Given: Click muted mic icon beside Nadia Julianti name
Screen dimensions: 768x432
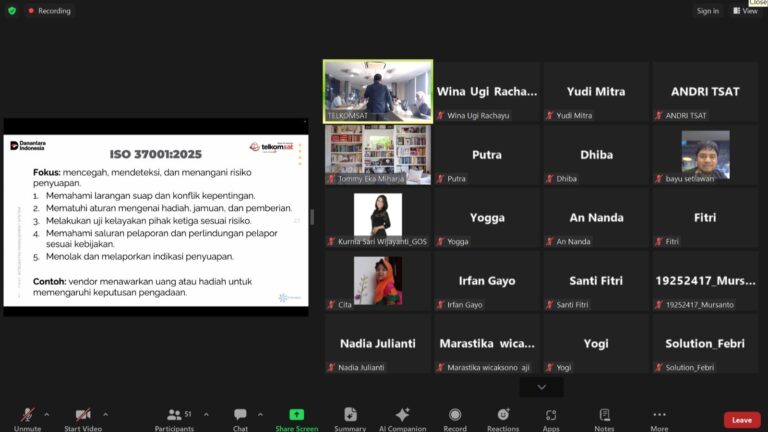Looking at the screenshot, I should 331,367.
